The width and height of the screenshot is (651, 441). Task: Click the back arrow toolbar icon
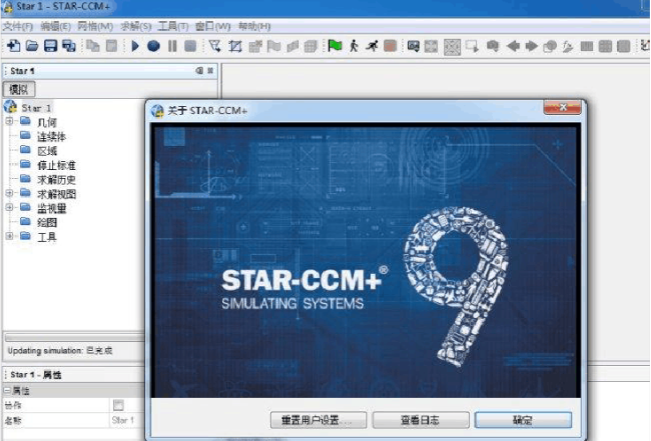point(514,46)
